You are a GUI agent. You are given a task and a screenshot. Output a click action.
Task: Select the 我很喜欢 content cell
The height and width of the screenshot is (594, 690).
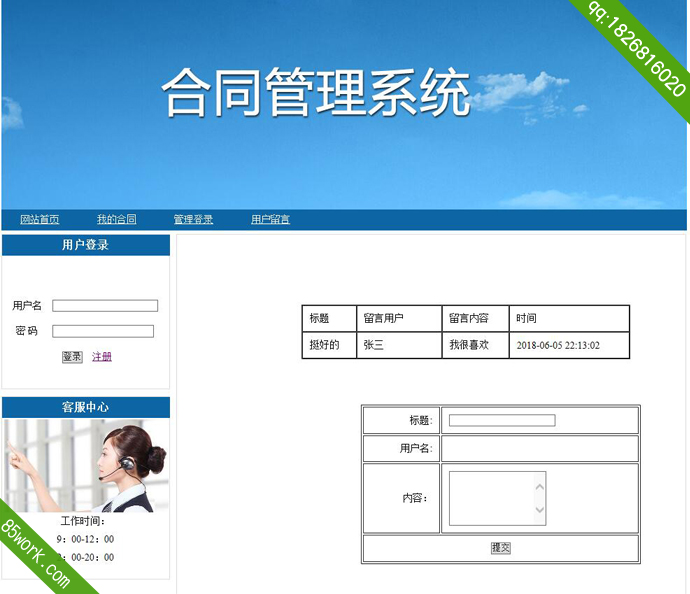[x=475, y=345]
